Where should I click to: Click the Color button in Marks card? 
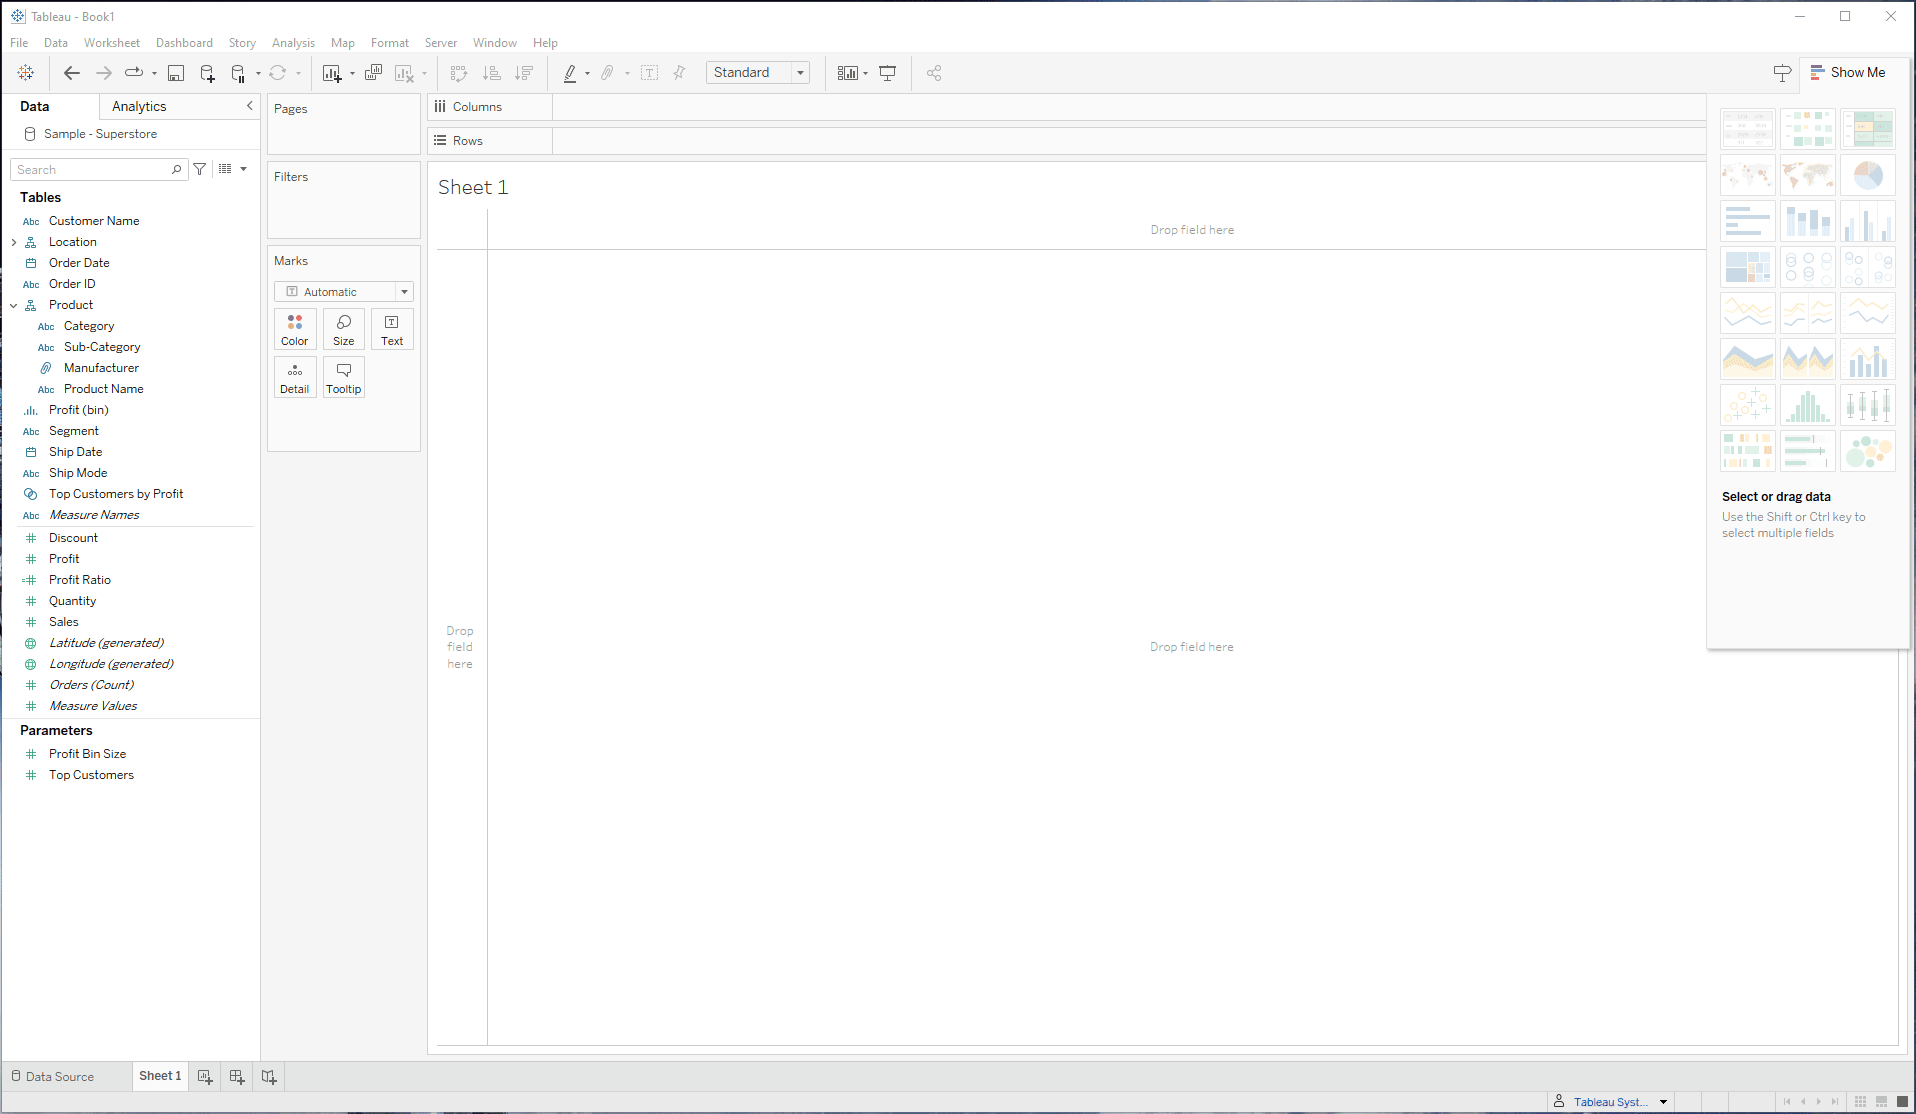click(x=295, y=329)
